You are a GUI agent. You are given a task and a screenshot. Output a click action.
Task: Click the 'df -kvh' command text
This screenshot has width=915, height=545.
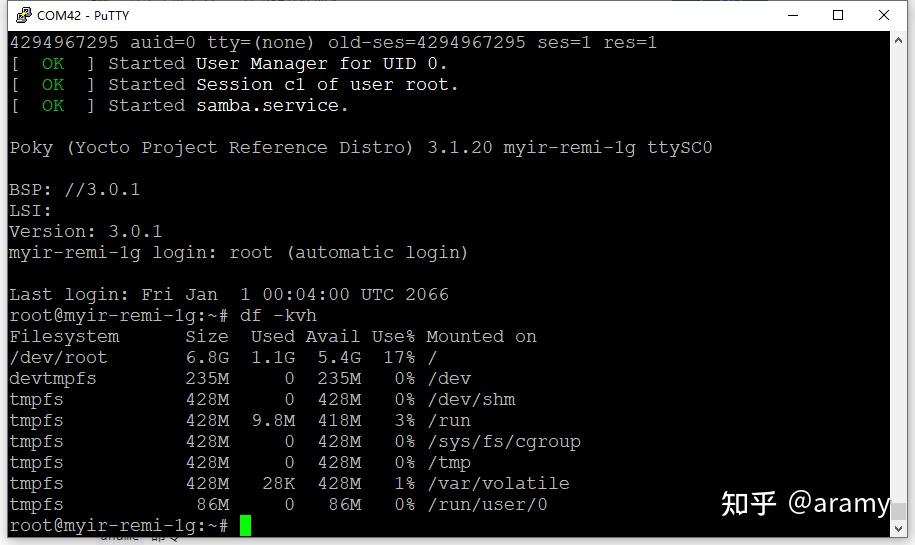(x=278, y=316)
